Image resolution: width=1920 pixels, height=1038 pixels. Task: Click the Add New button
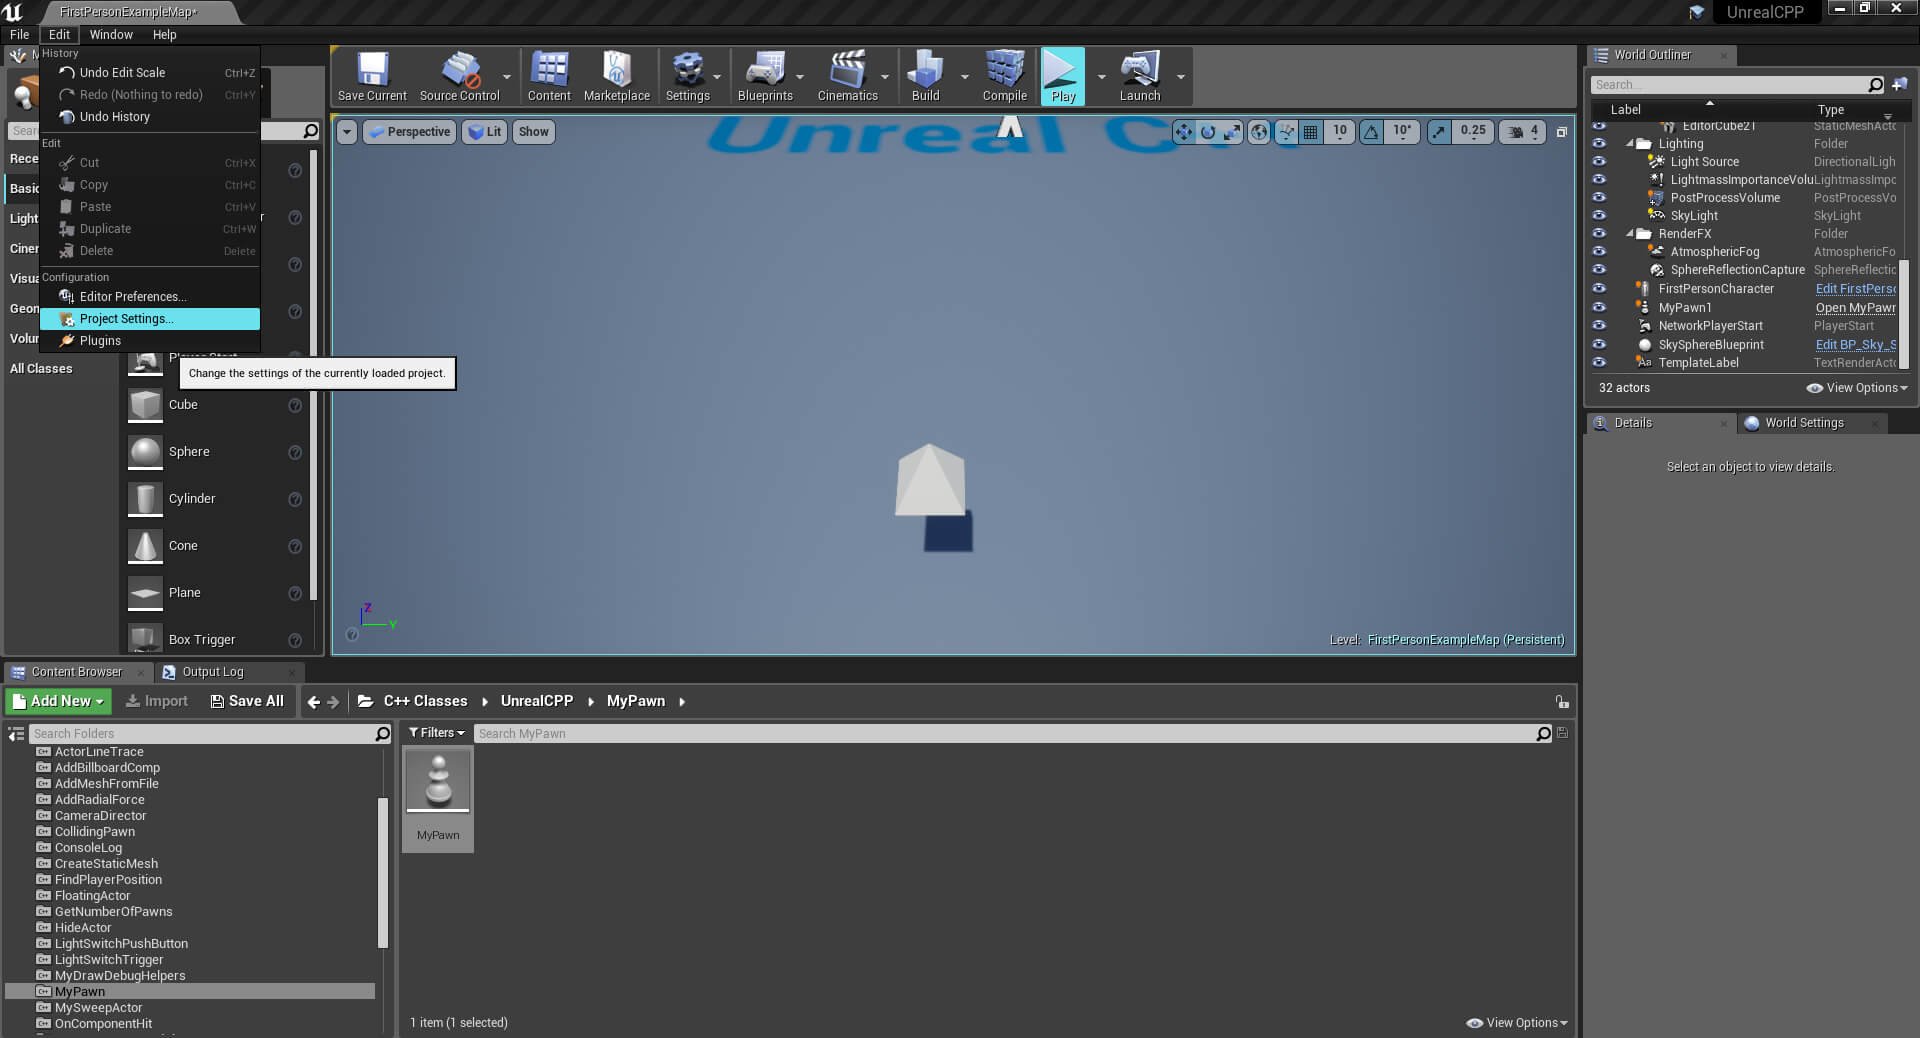58,702
